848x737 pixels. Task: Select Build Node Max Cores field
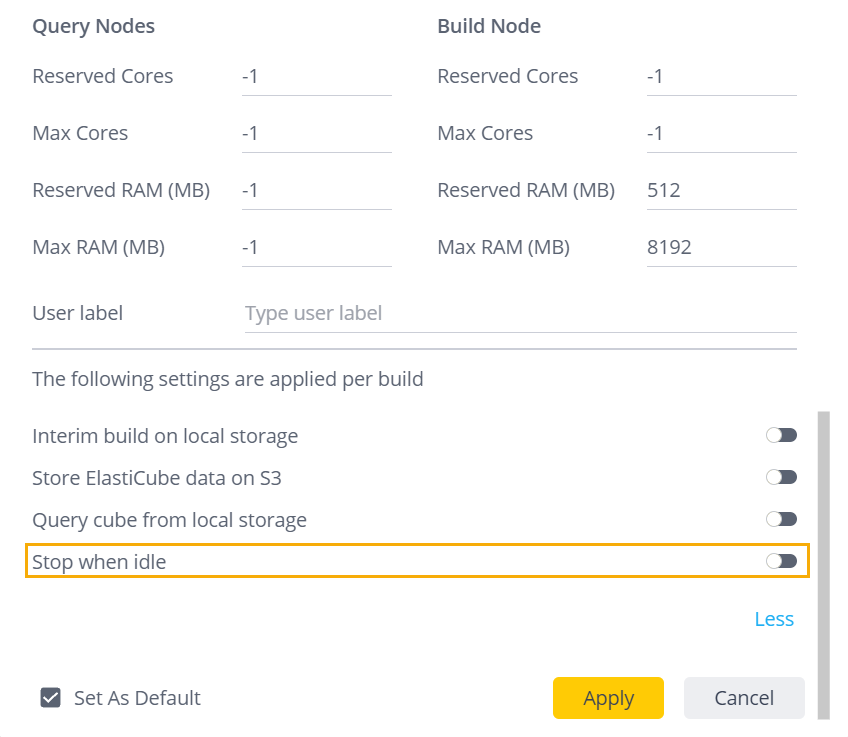click(722, 134)
